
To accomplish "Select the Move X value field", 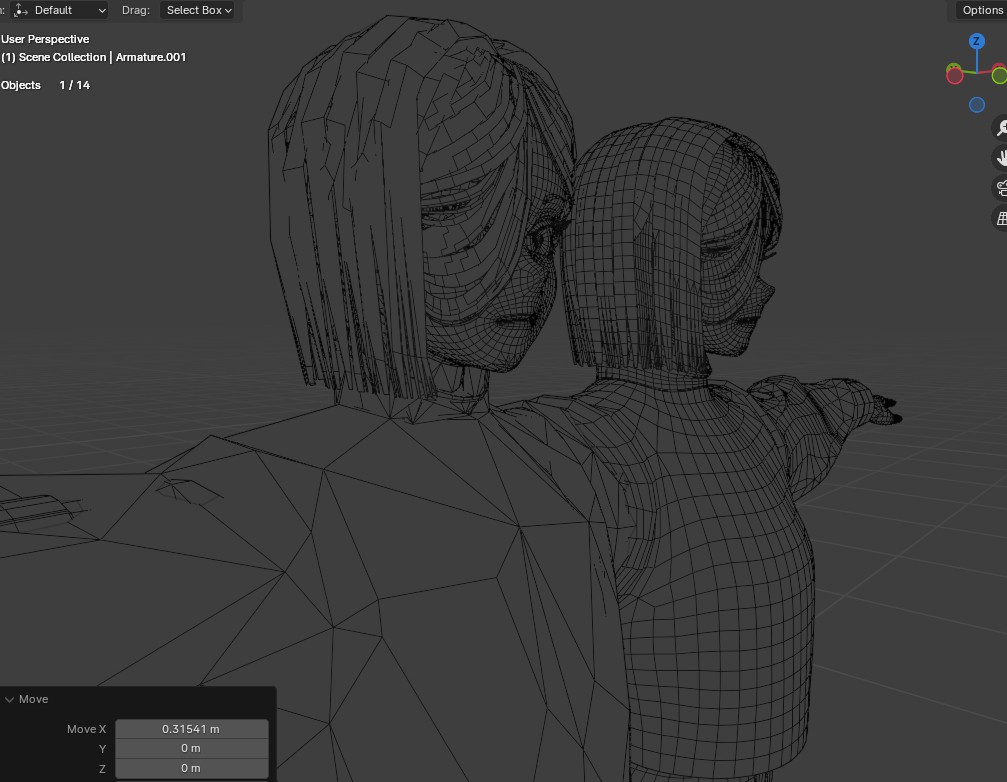I will (x=192, y=729).
